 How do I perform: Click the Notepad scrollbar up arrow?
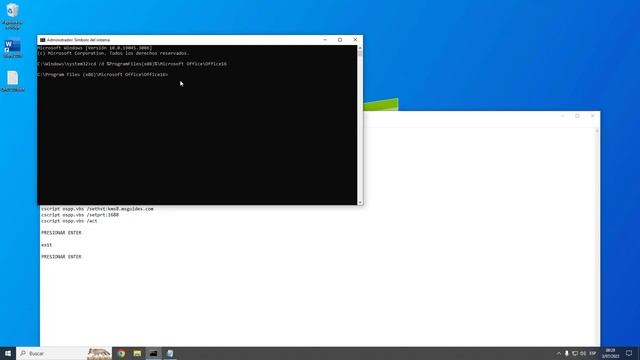(597, 131)
